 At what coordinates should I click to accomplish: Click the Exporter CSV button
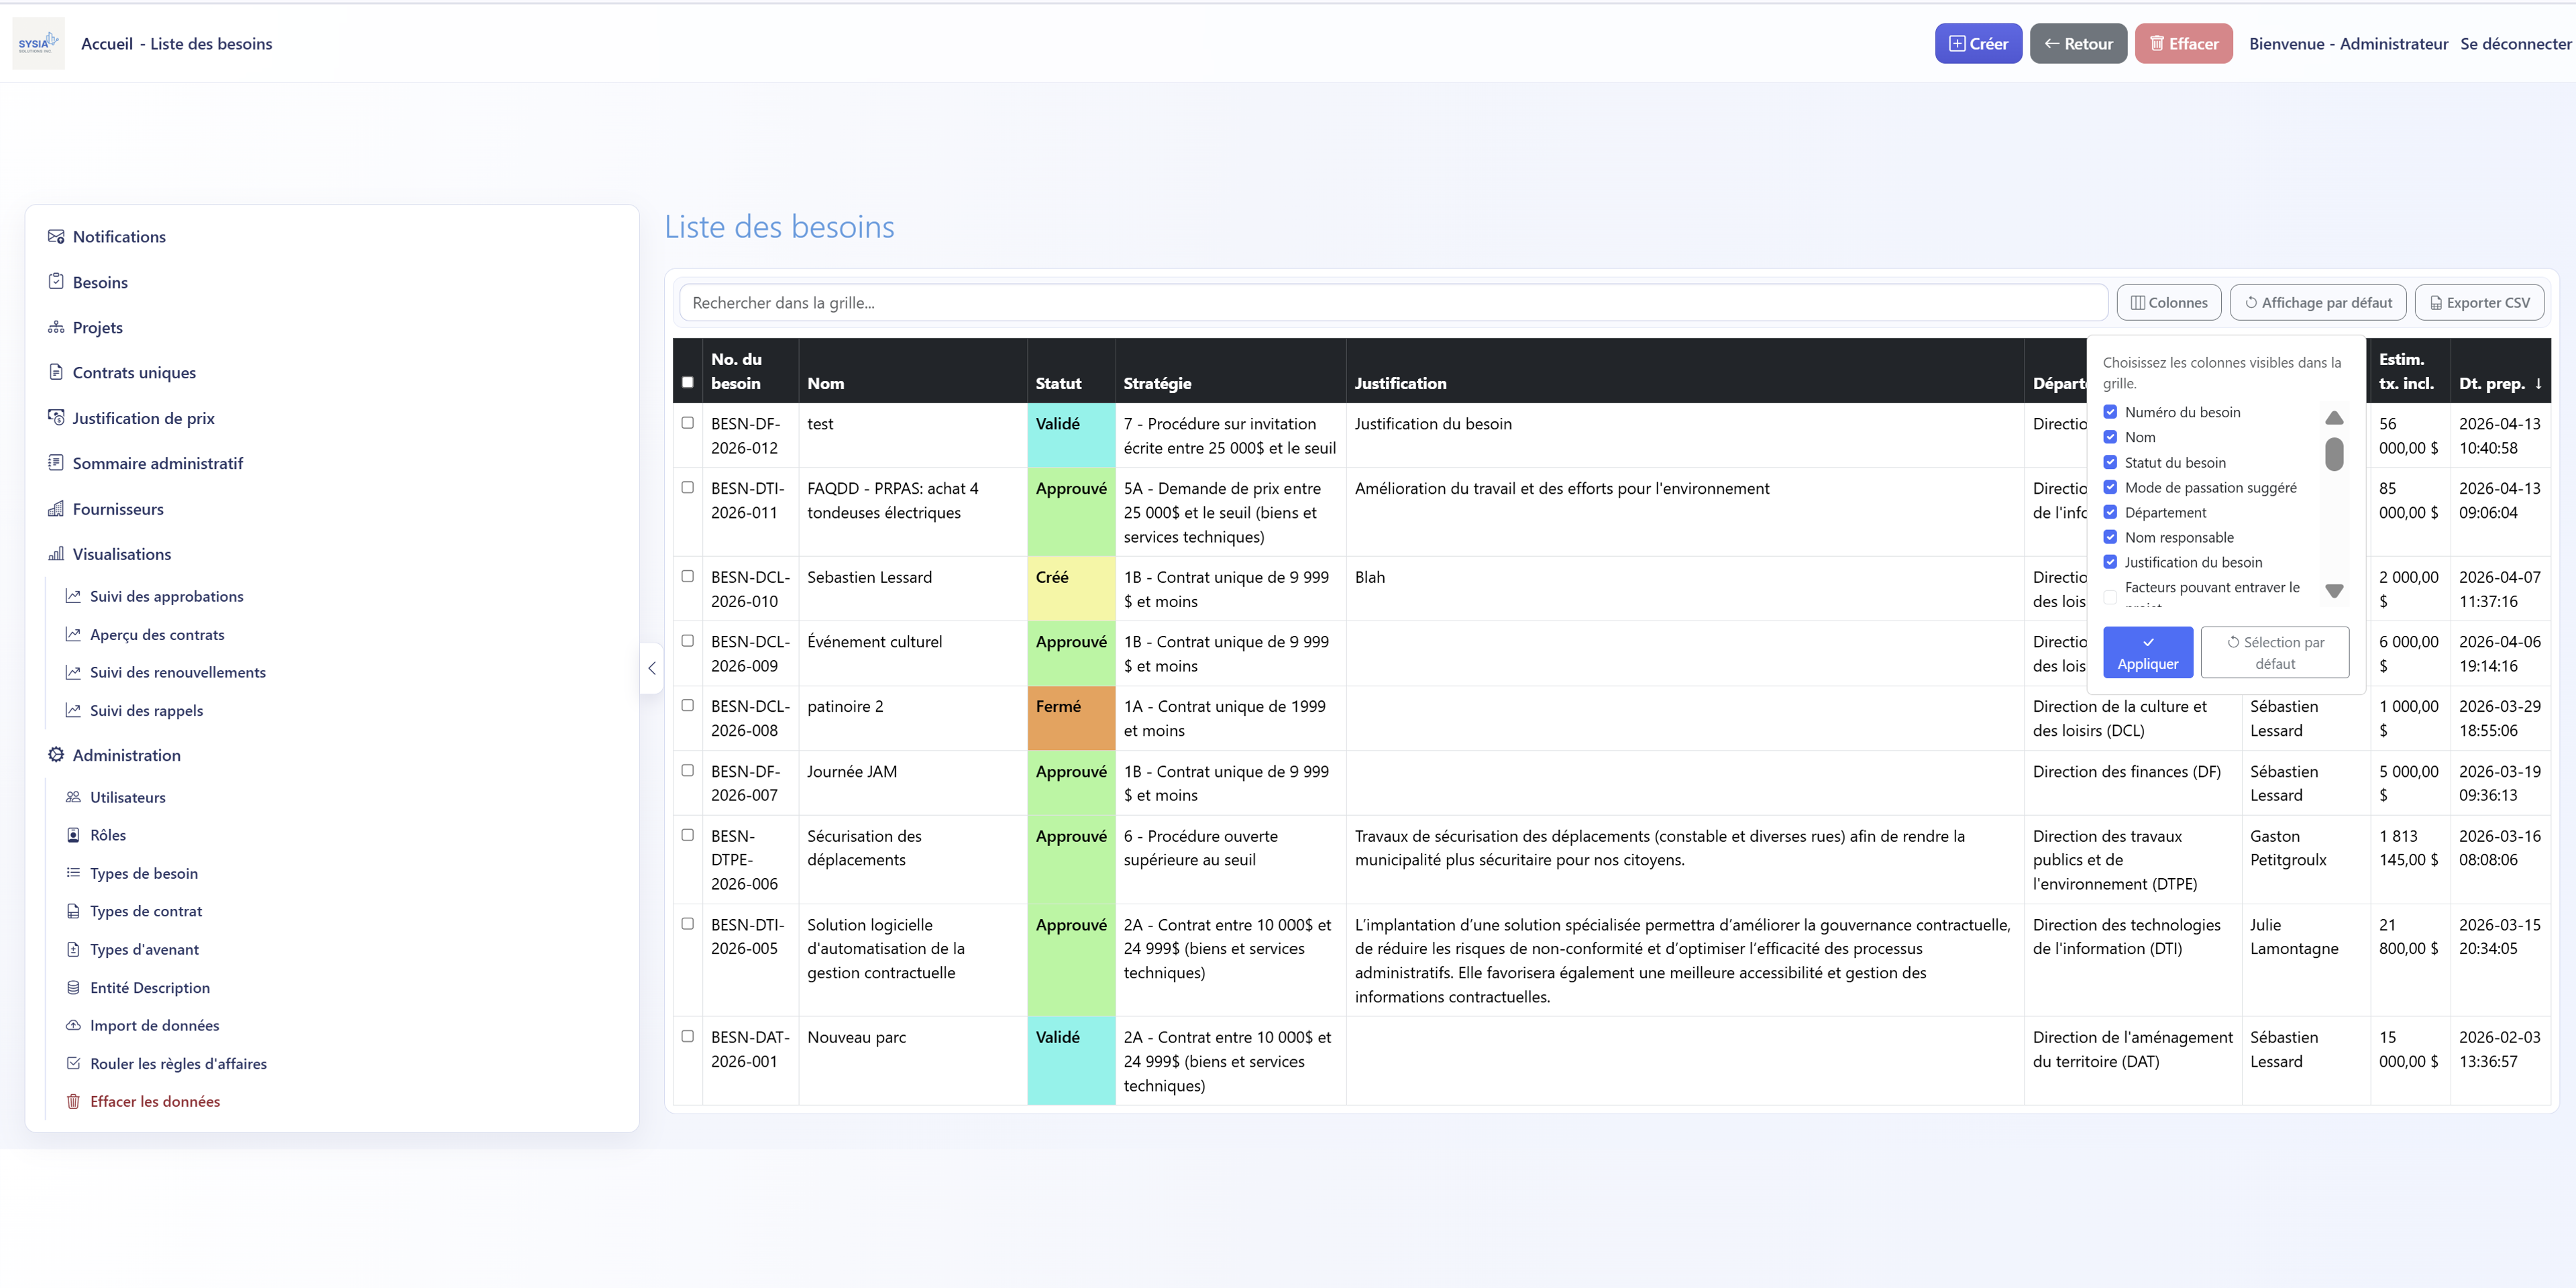[2479, 302]
